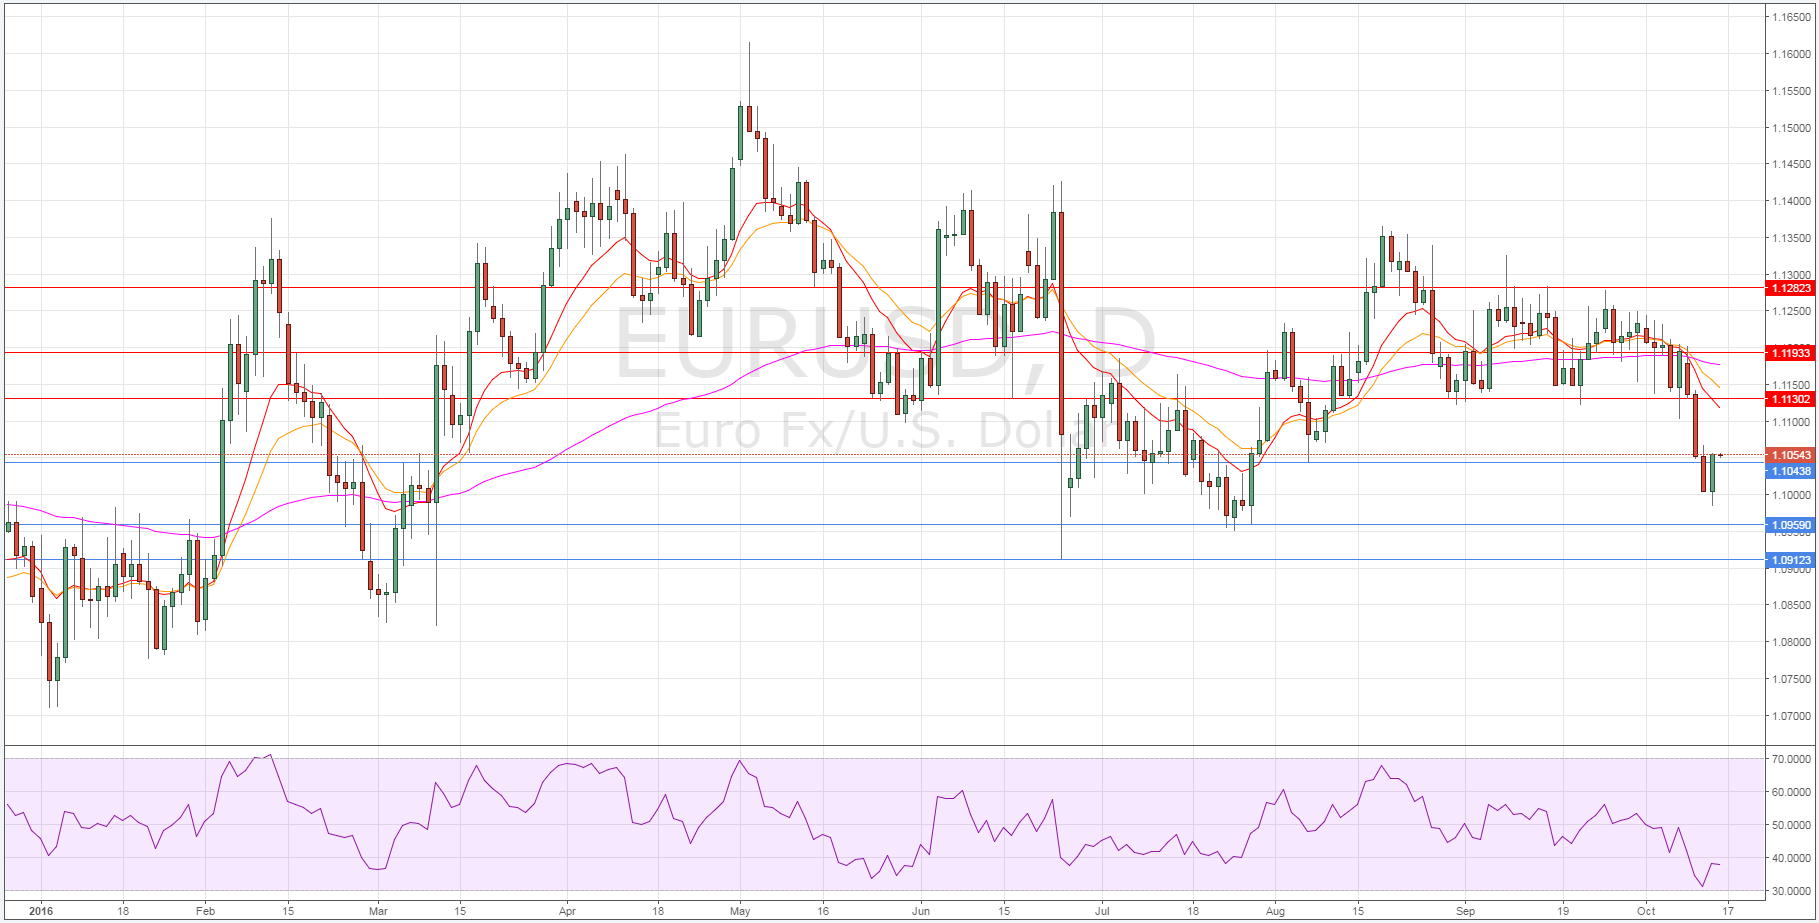This screenshot has height=923, width=1819.
Task: Click the 1.15500 price axis tick
Action: coord(1791,91)
